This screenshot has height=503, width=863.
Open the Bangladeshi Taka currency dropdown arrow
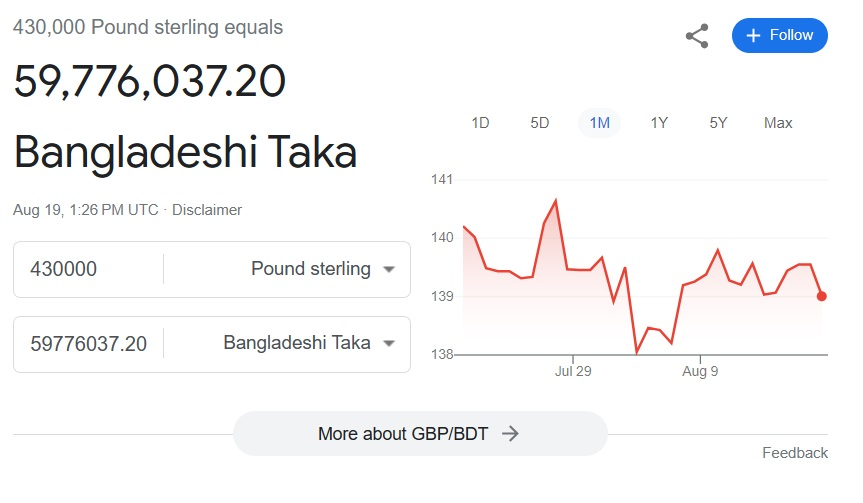[x=389, y=343]
